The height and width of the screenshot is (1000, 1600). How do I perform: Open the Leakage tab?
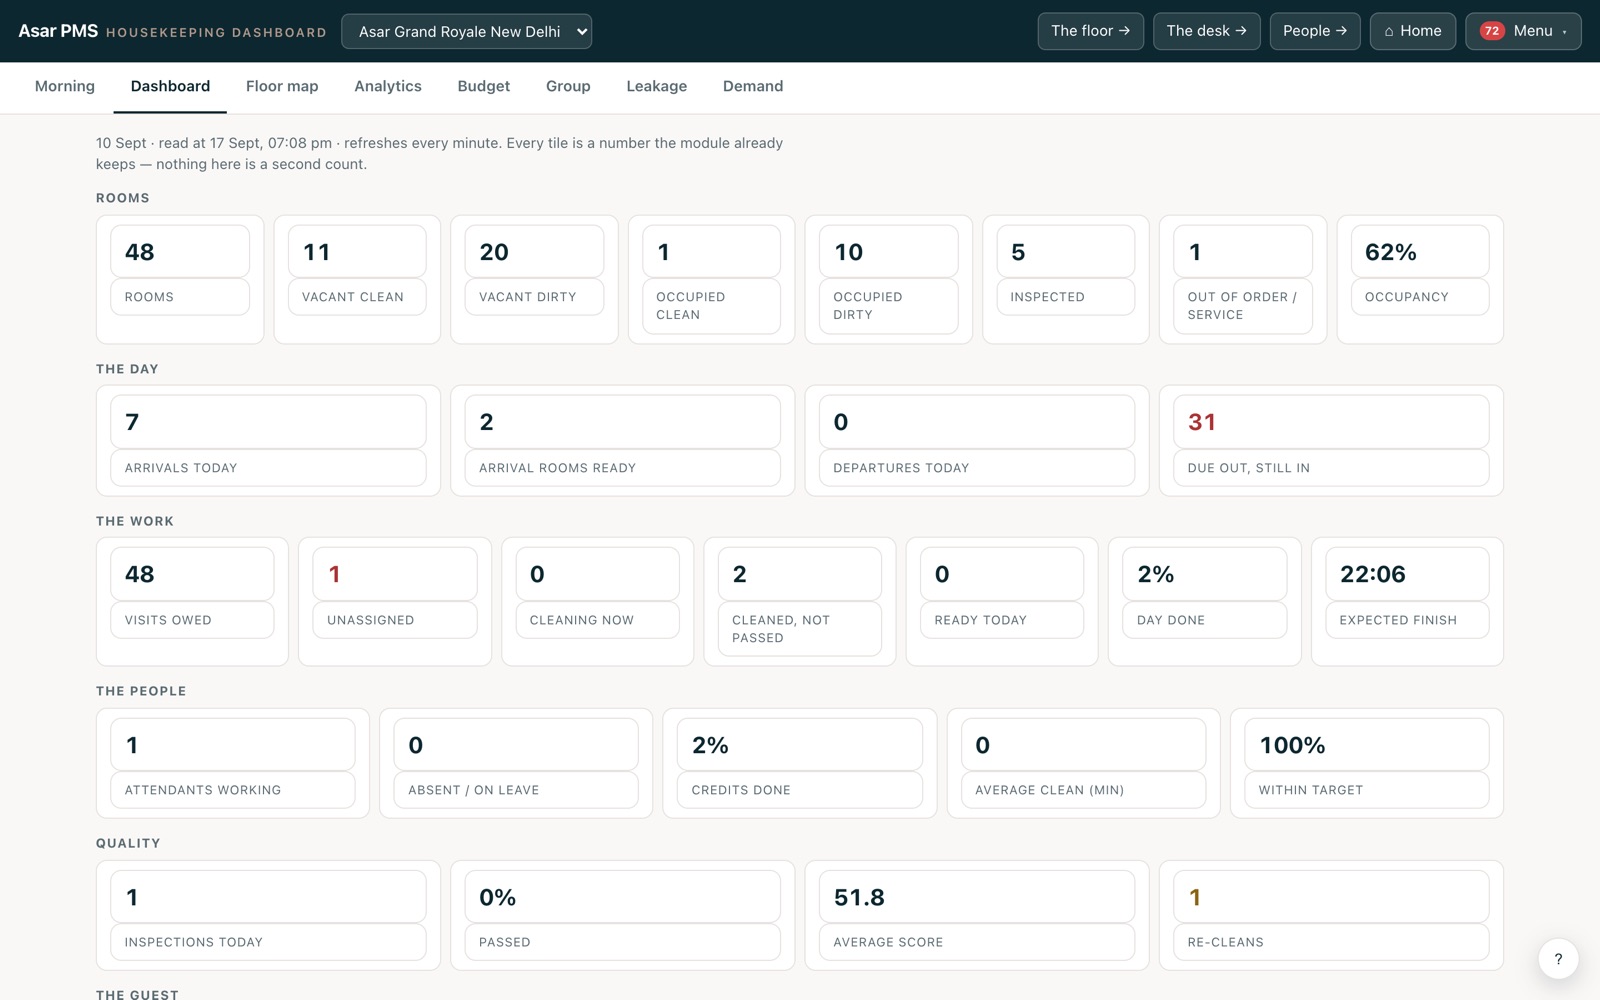(657, 87)
